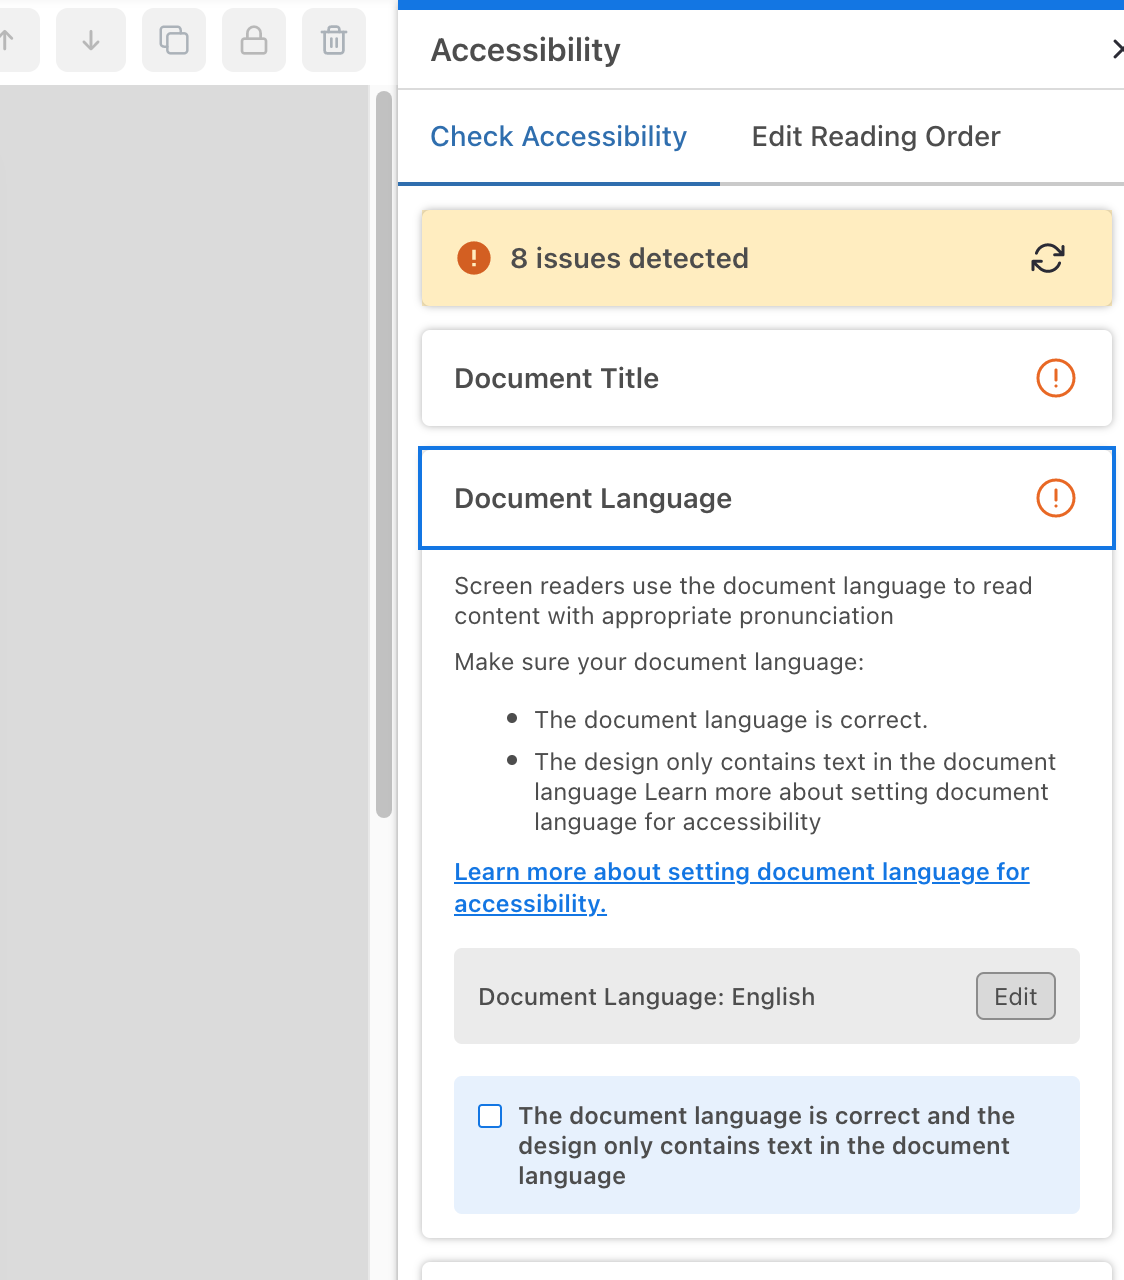Viewport: 1124px width, 1280px height.
Task: Click the refresh issues icon
Action: 1046,258
